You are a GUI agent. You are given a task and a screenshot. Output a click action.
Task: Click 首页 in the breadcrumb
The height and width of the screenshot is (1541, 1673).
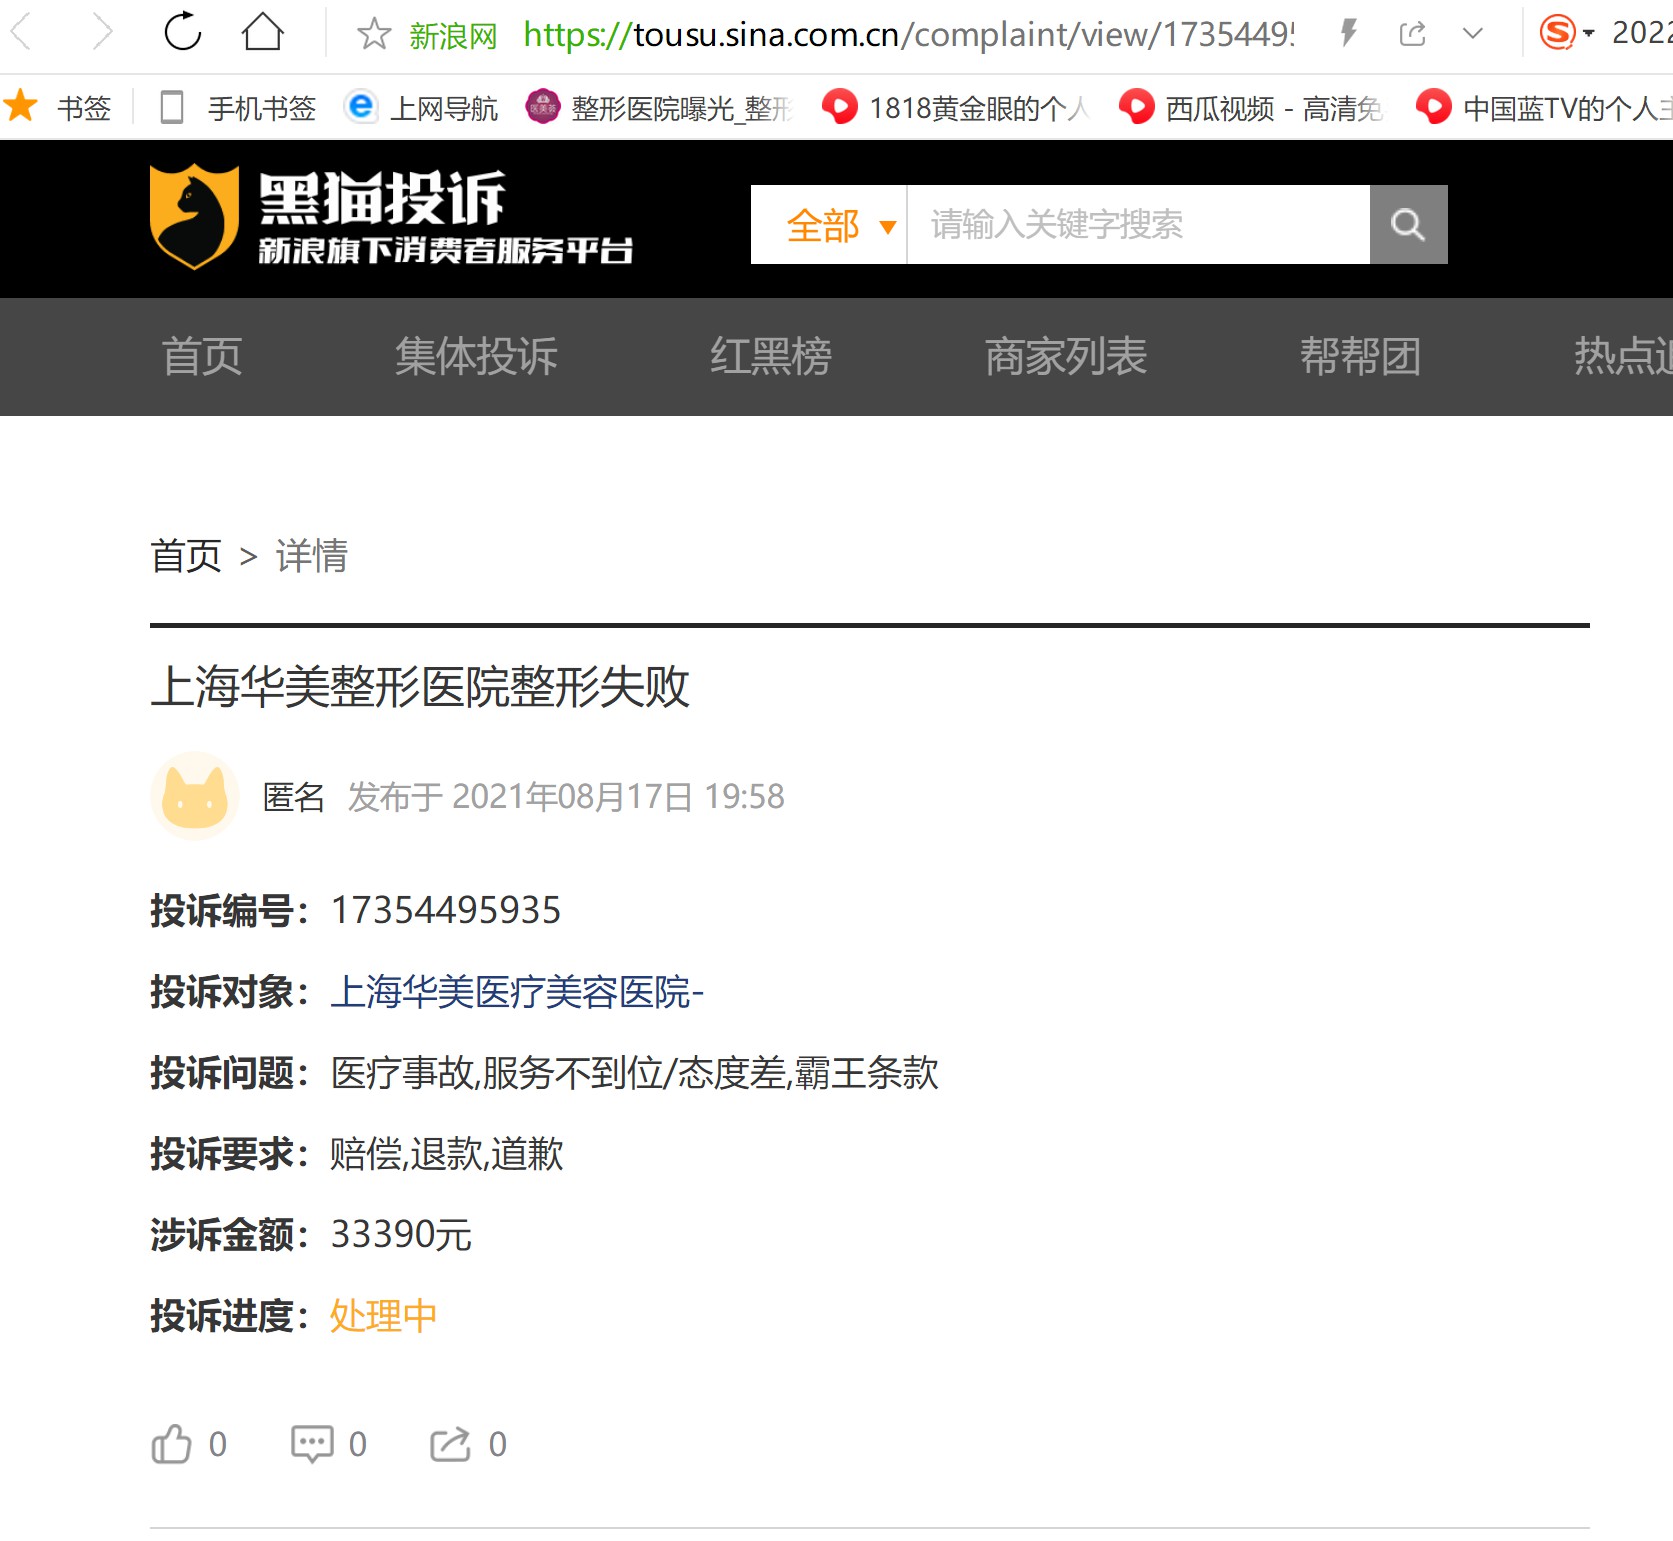(186, 556)
